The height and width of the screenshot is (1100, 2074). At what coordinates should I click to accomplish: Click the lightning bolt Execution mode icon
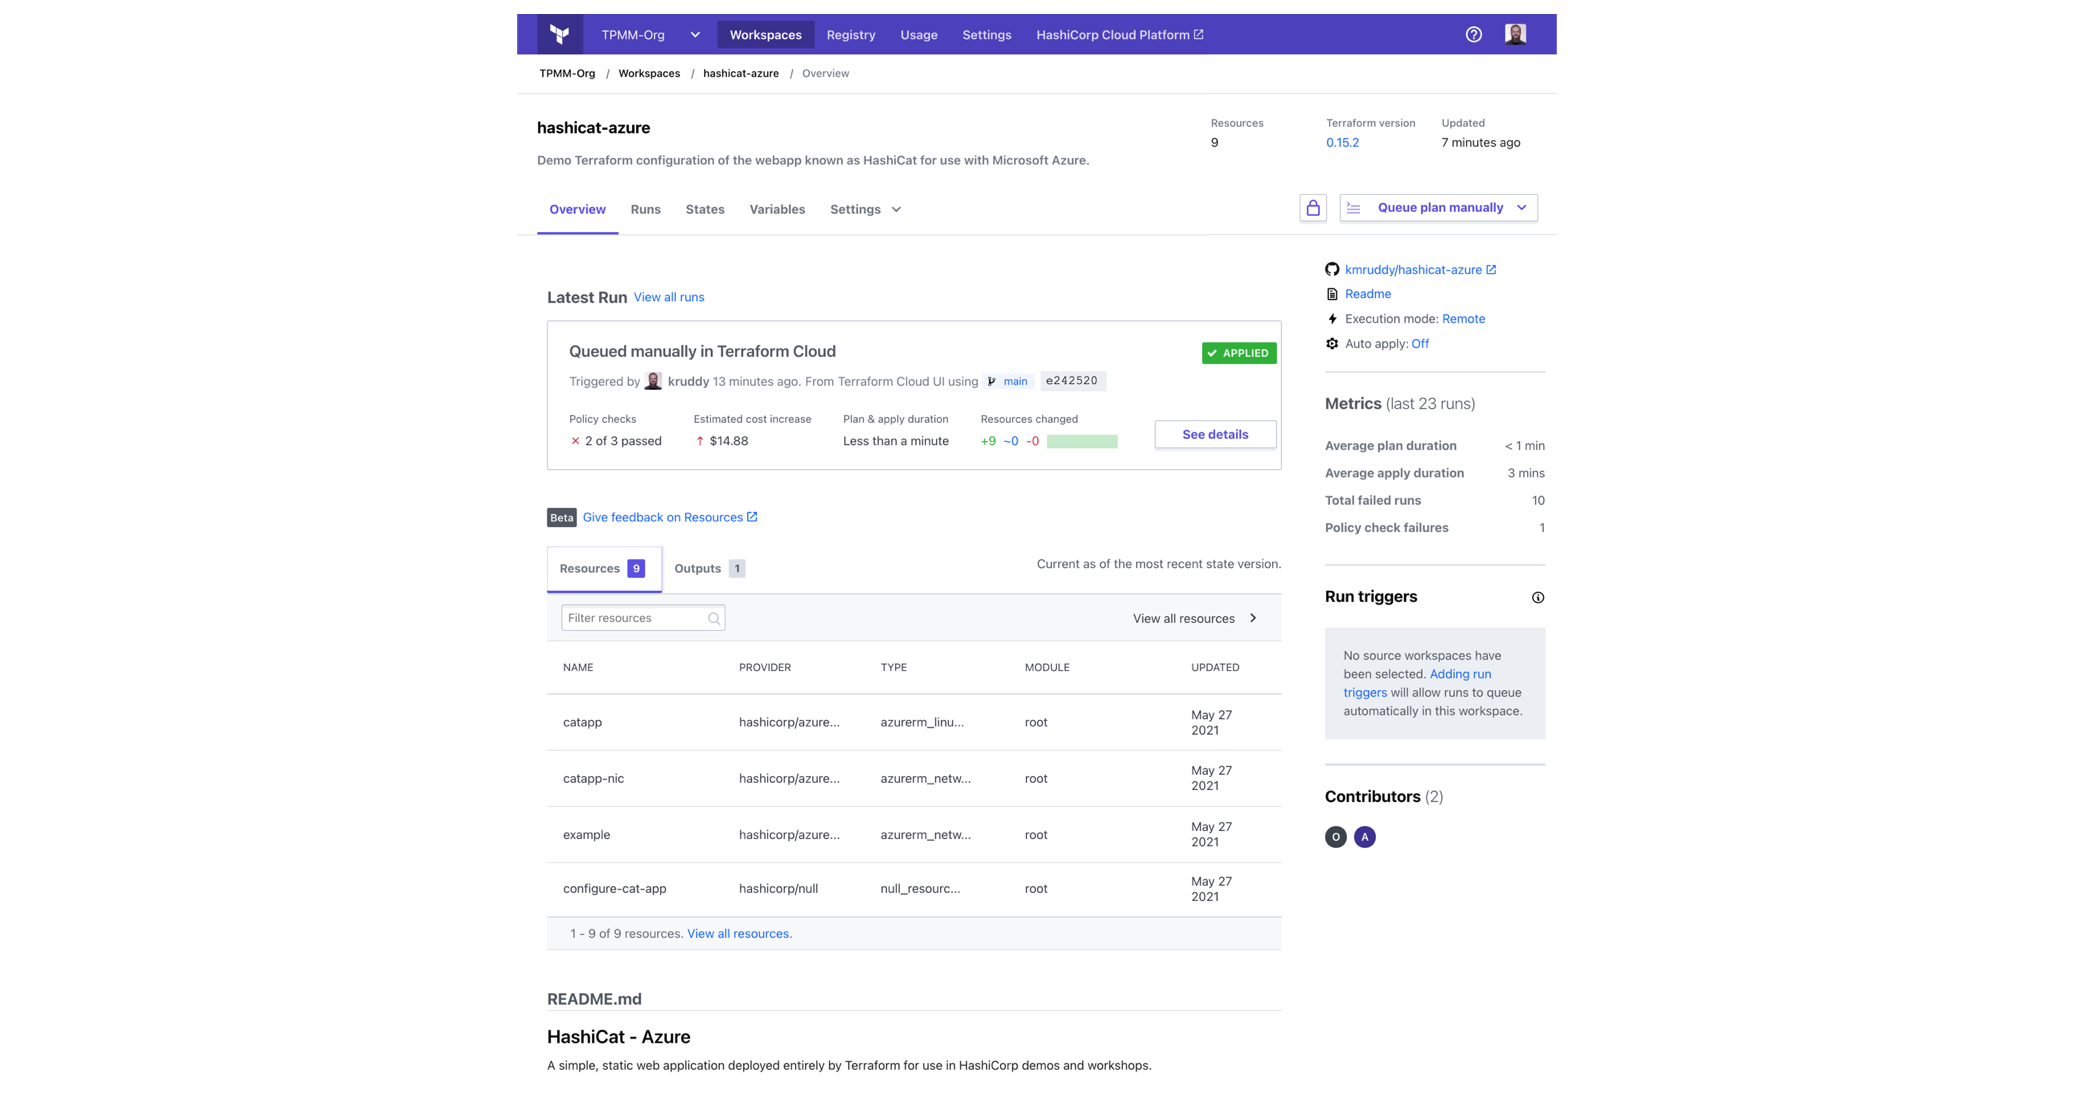(x=1332, y=318)
